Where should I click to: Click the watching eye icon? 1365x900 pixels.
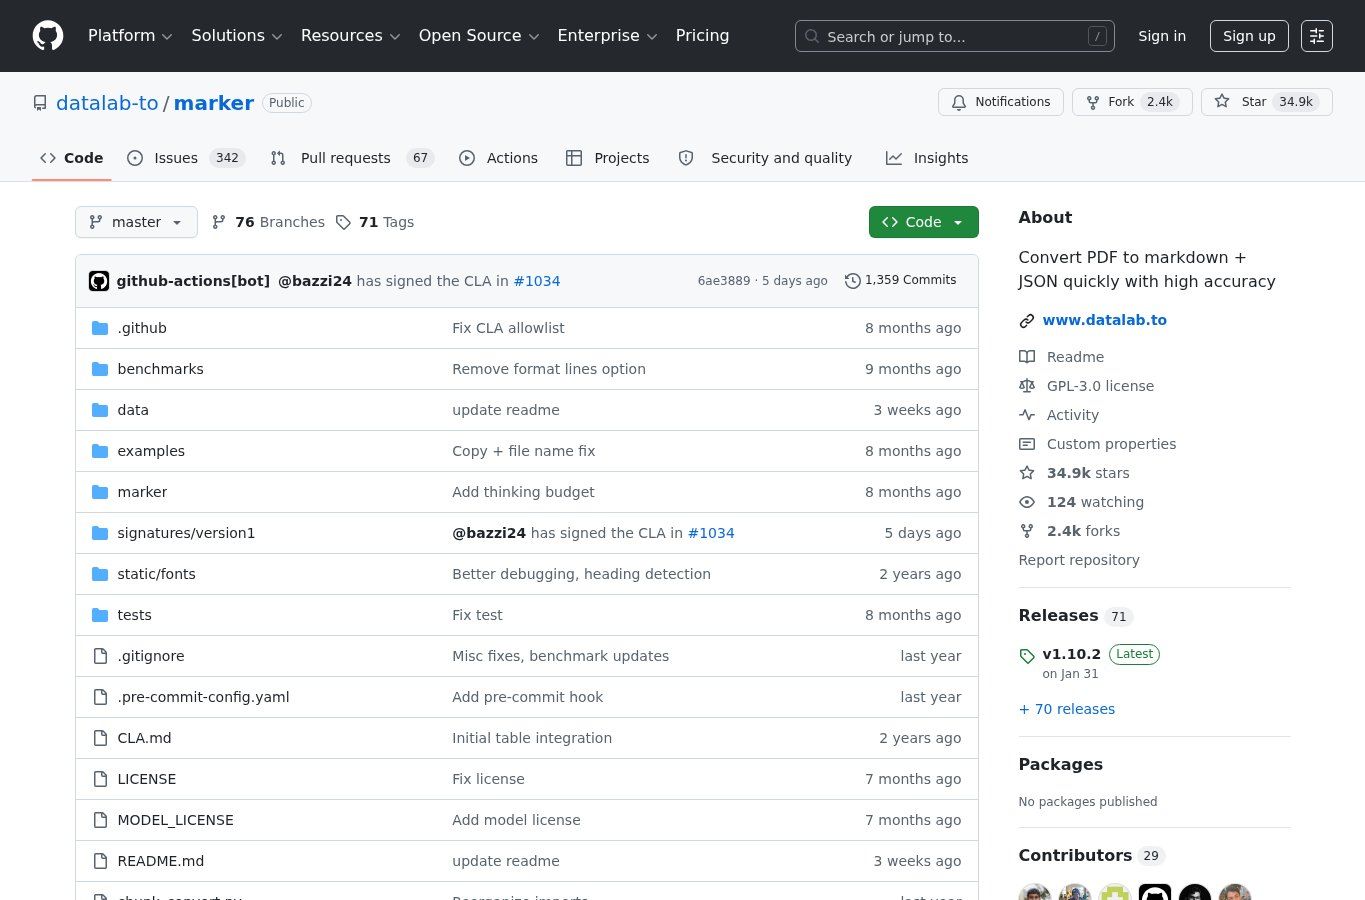tap(1027, 502)
